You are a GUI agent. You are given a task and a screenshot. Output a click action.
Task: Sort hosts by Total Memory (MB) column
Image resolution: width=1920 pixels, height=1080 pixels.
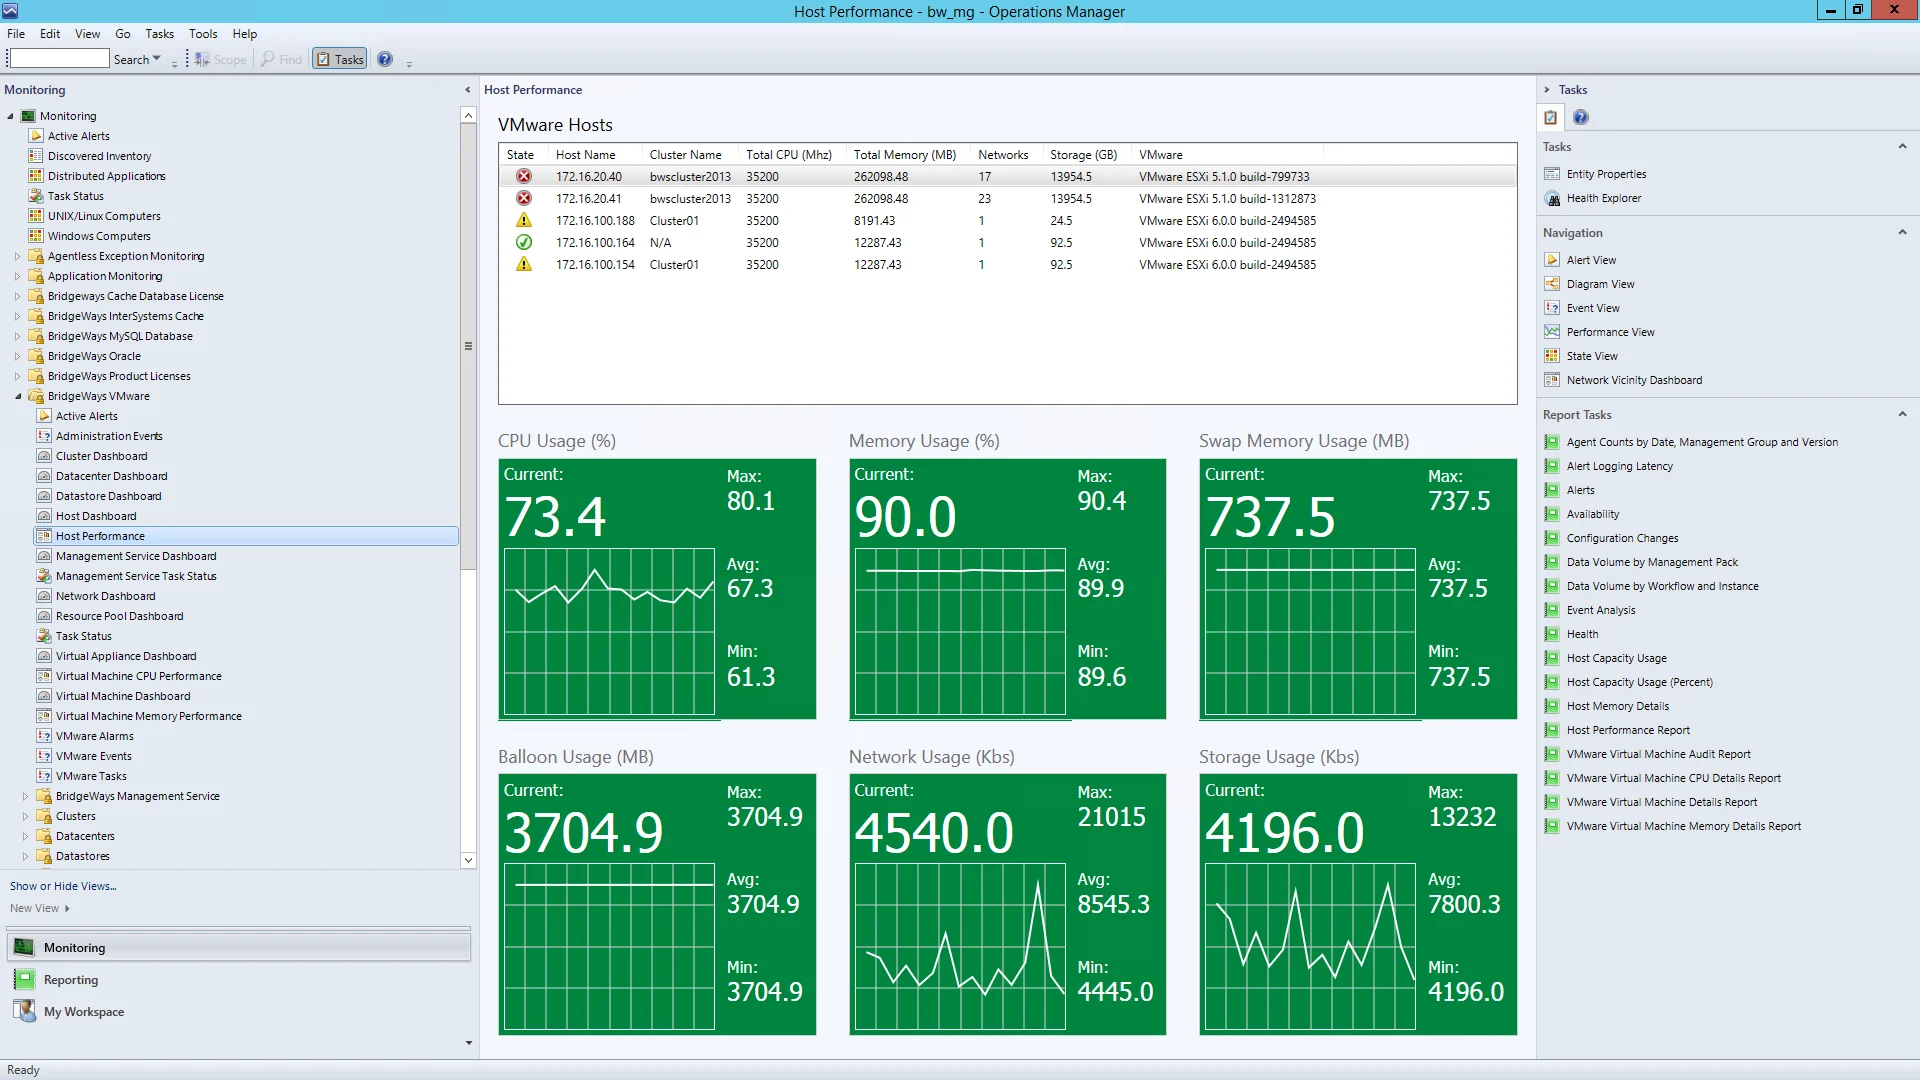905,155
